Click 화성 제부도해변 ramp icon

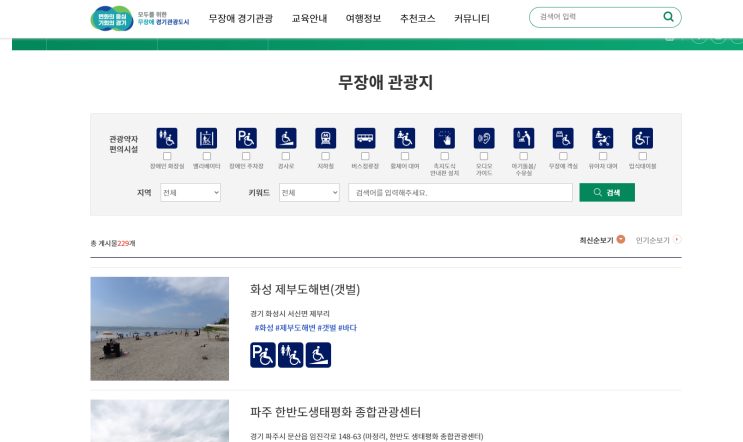[x=318, y=355]
